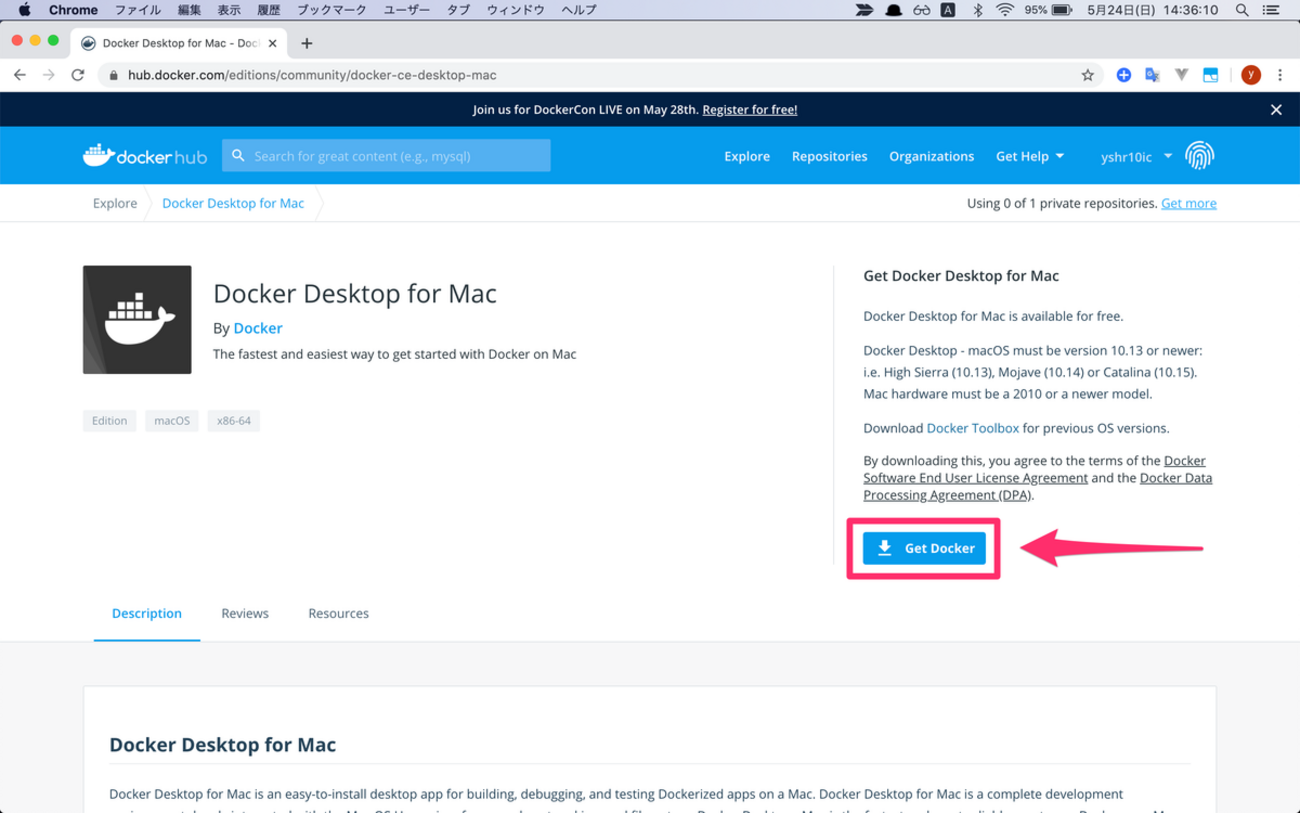Screen dimensions: 1300x813
Task: Click the input source A icon
Action: pyautogui.click(x=948, y=10)
